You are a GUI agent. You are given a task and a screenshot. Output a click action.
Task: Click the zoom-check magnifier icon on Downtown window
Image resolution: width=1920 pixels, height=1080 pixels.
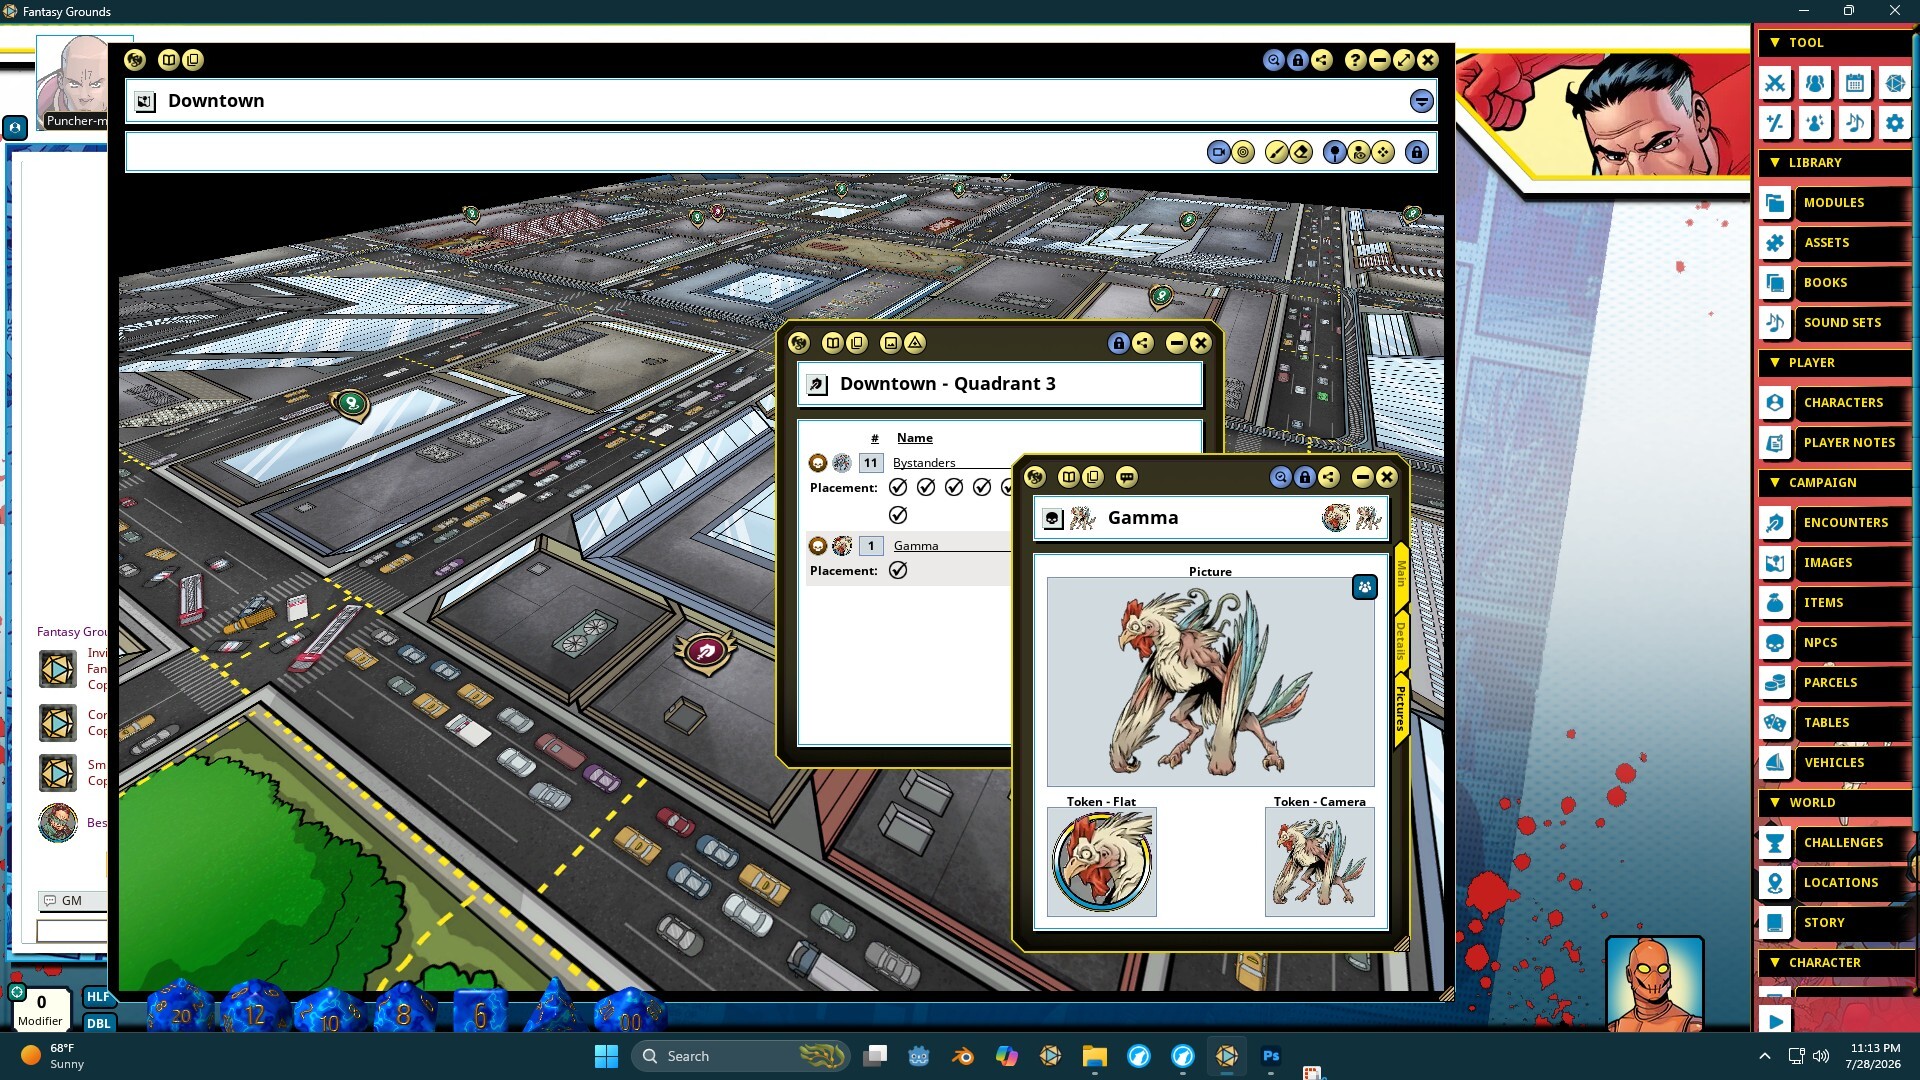[1273, 60]
